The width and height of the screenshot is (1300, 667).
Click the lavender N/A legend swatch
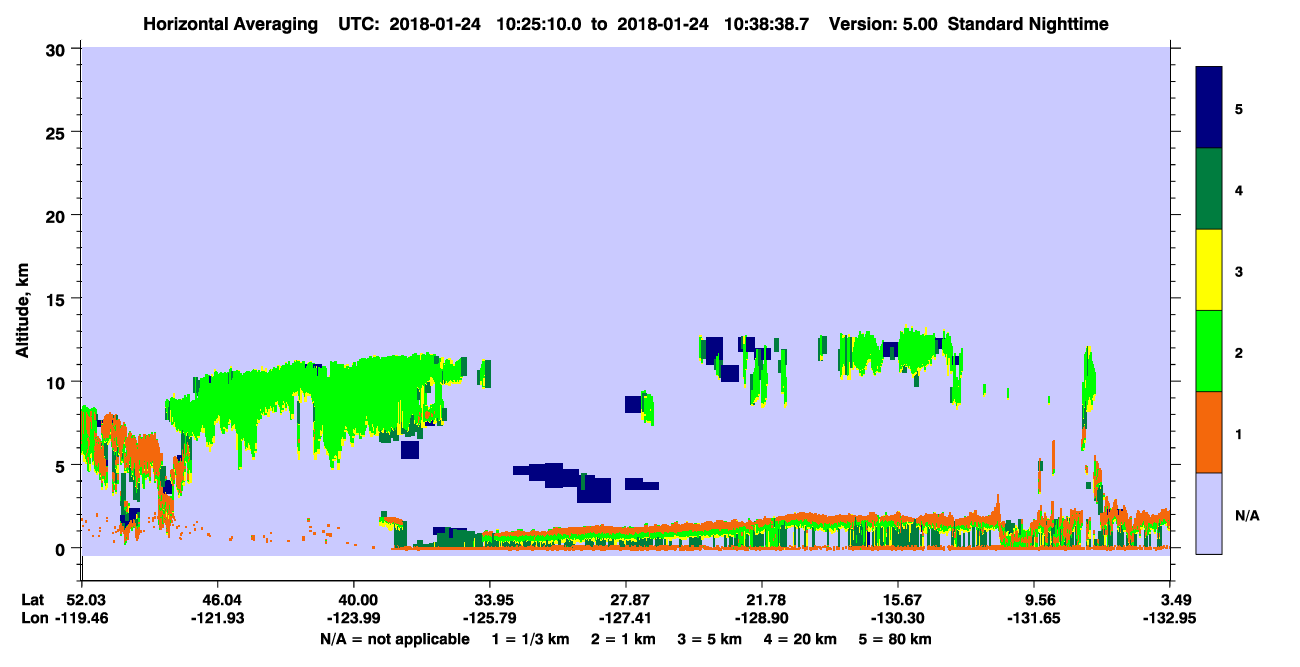pyautogui.click(x=1209, y=513)
